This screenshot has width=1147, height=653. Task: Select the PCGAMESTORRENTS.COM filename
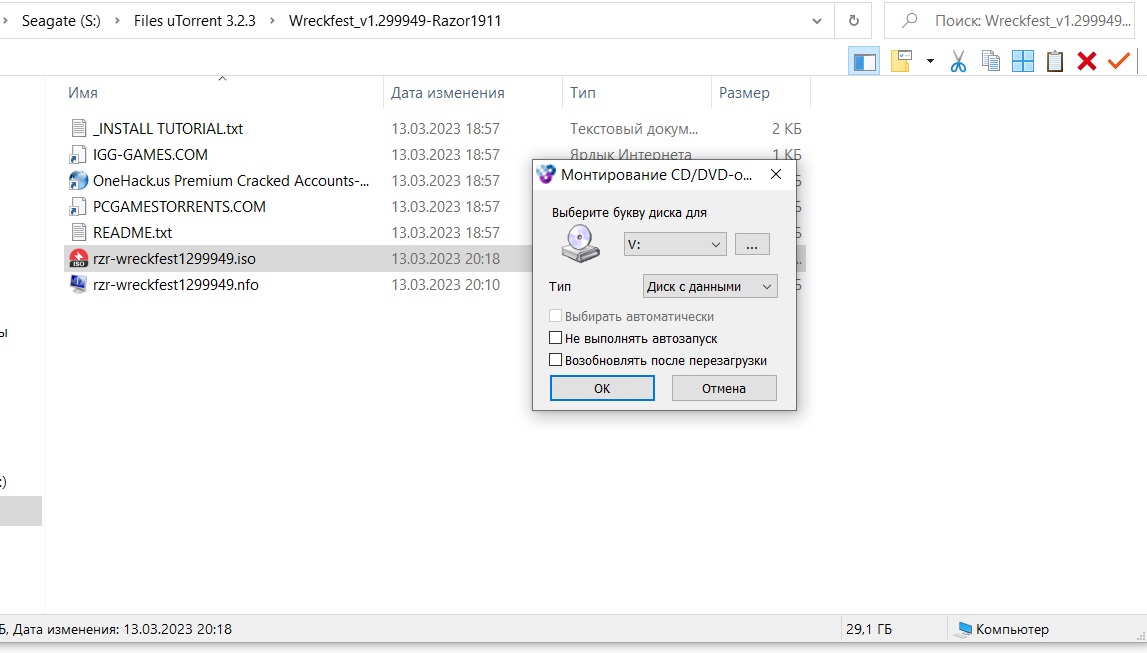(x=179, y=207)
